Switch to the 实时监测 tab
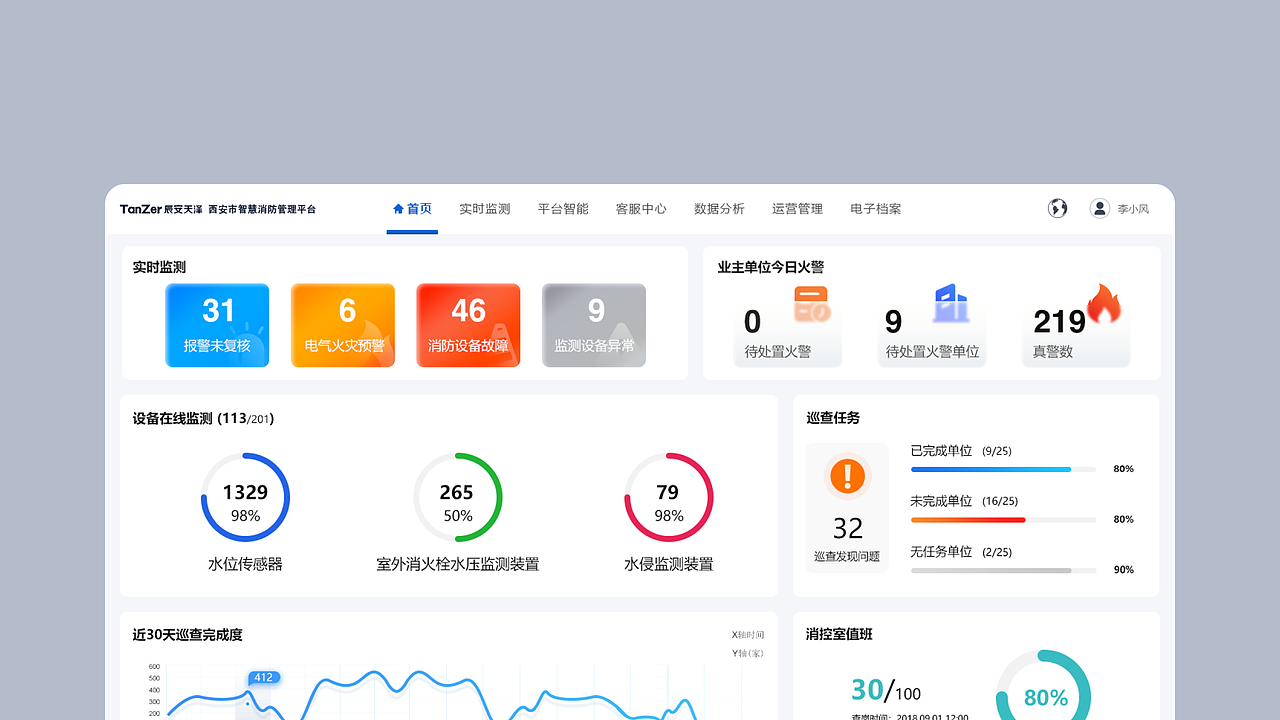Screen dimensions: 1280x720 point(485,209)
